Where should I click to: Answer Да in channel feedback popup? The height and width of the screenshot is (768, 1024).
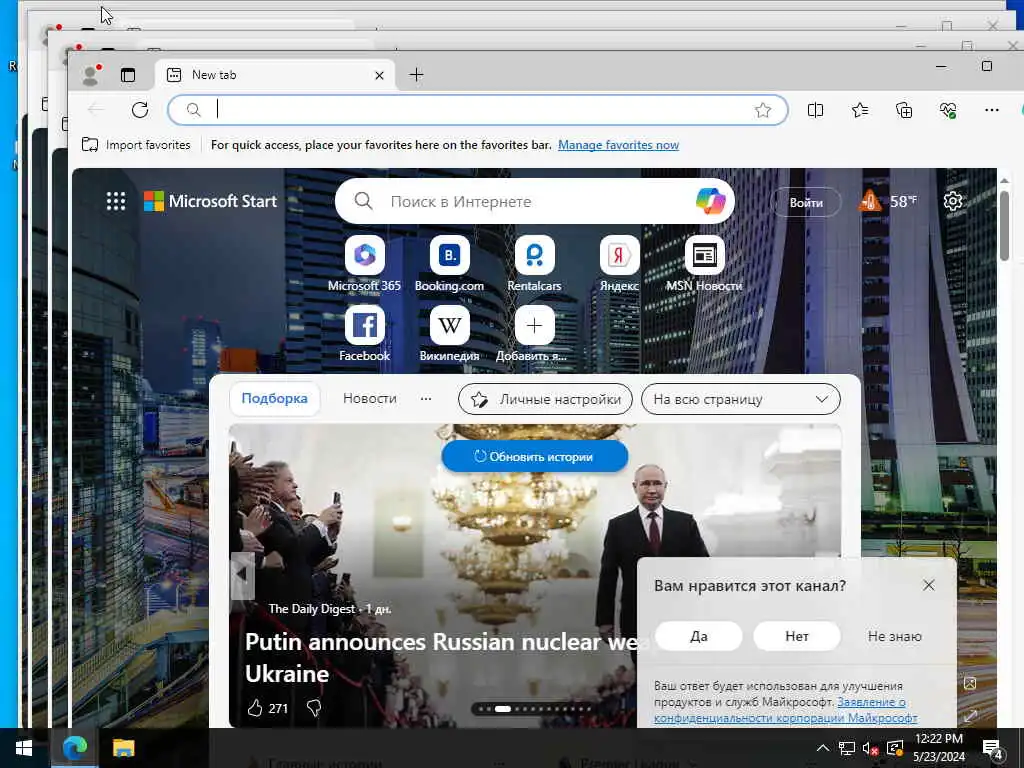pos(699,636)
